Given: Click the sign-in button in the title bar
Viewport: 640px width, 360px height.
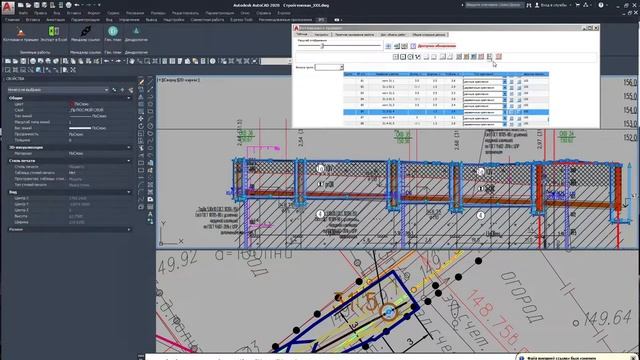Looking at the screenshot, I should pos(551,5).
